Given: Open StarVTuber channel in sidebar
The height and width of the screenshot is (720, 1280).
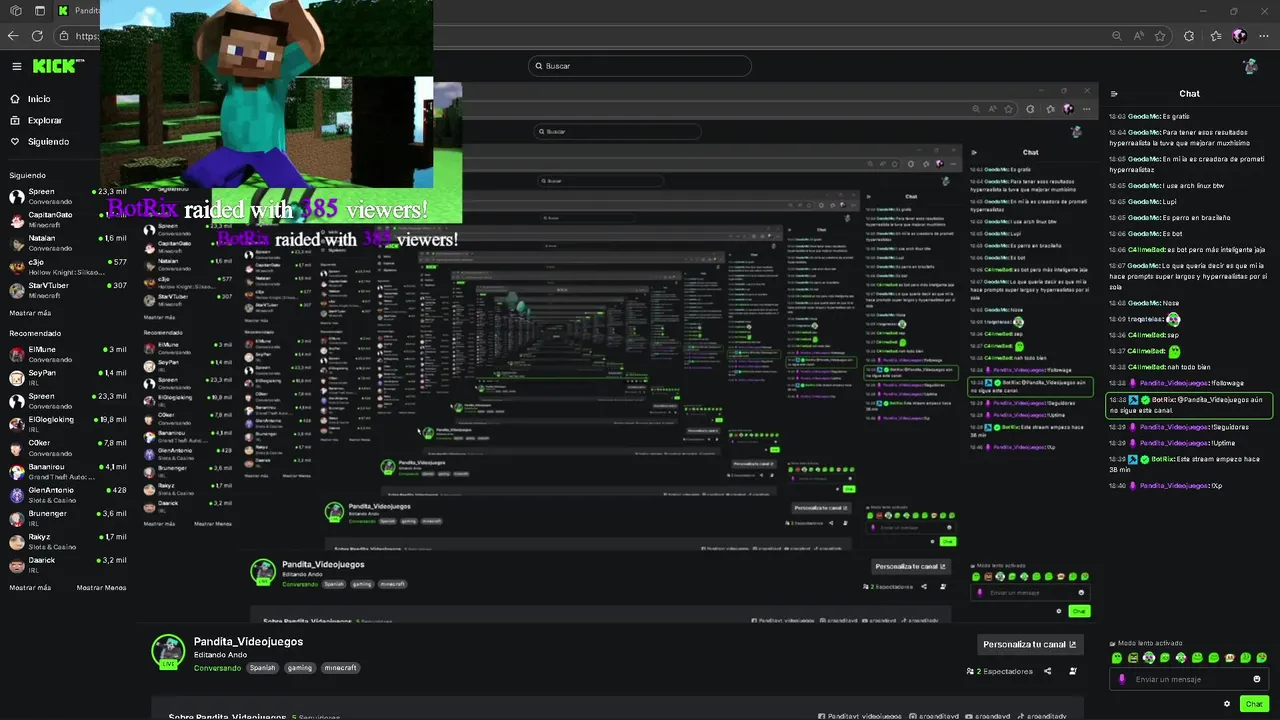Looking at the screenshot, I should coord(67,289).
